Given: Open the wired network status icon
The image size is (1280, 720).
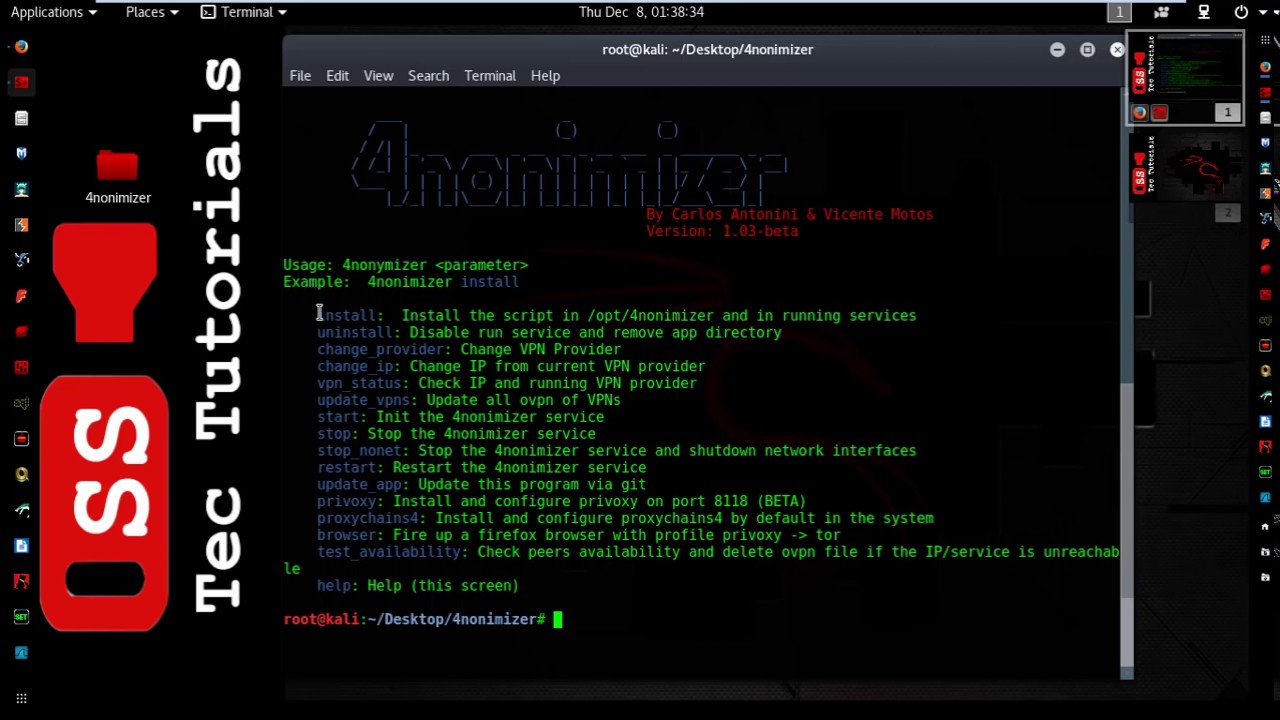Looking at the screenshot, I should tap(1204, 12).
